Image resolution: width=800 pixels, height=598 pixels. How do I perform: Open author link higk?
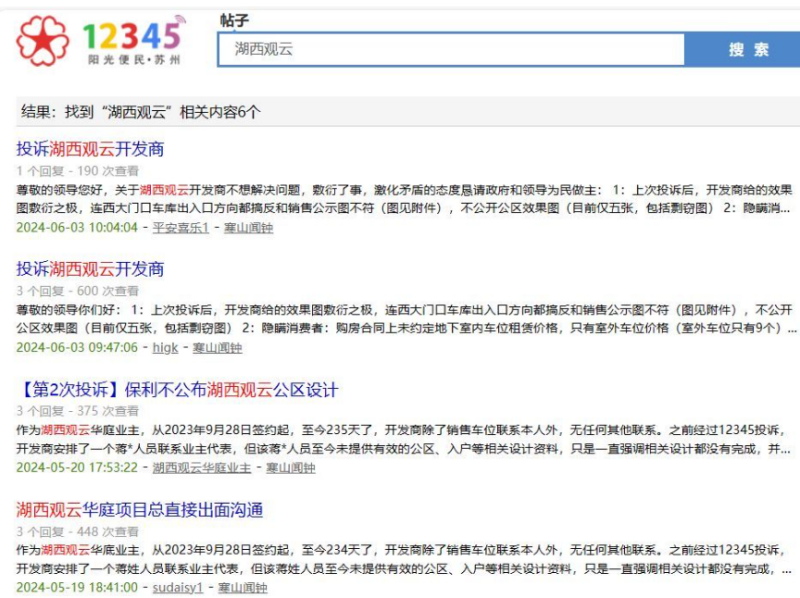click(x=165, y=348)
